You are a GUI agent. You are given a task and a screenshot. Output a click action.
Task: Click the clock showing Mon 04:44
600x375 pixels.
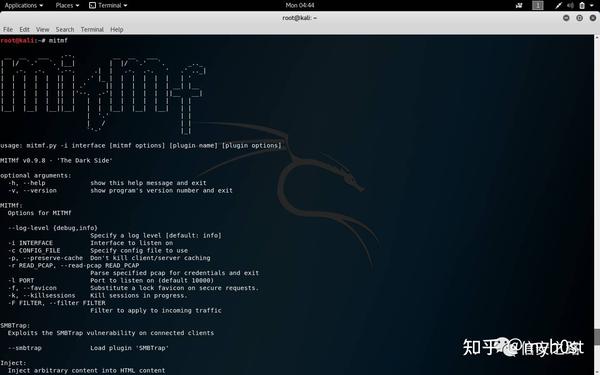300,5
